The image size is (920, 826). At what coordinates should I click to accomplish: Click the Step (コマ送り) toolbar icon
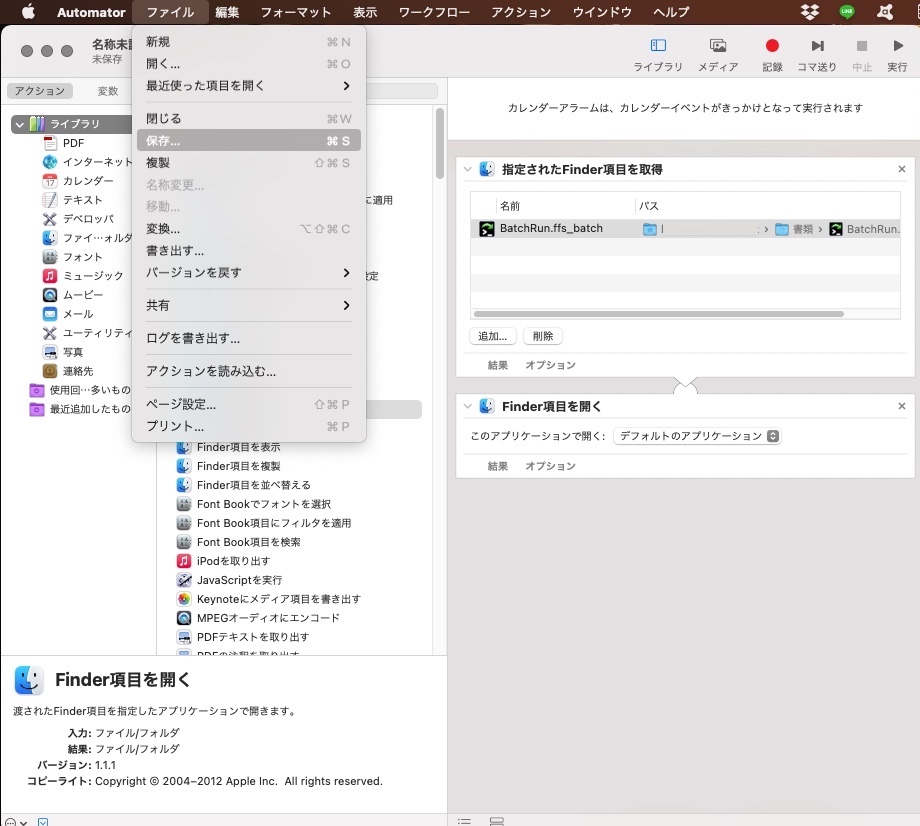click(x=817, y=45)
